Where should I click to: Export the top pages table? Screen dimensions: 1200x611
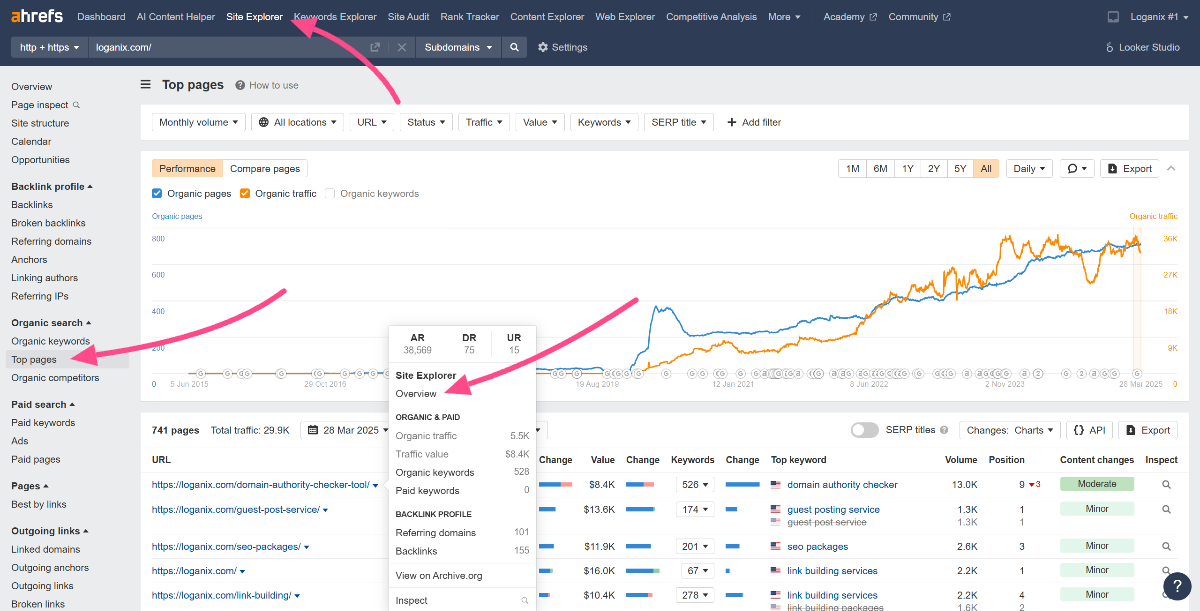point(1147,430)
